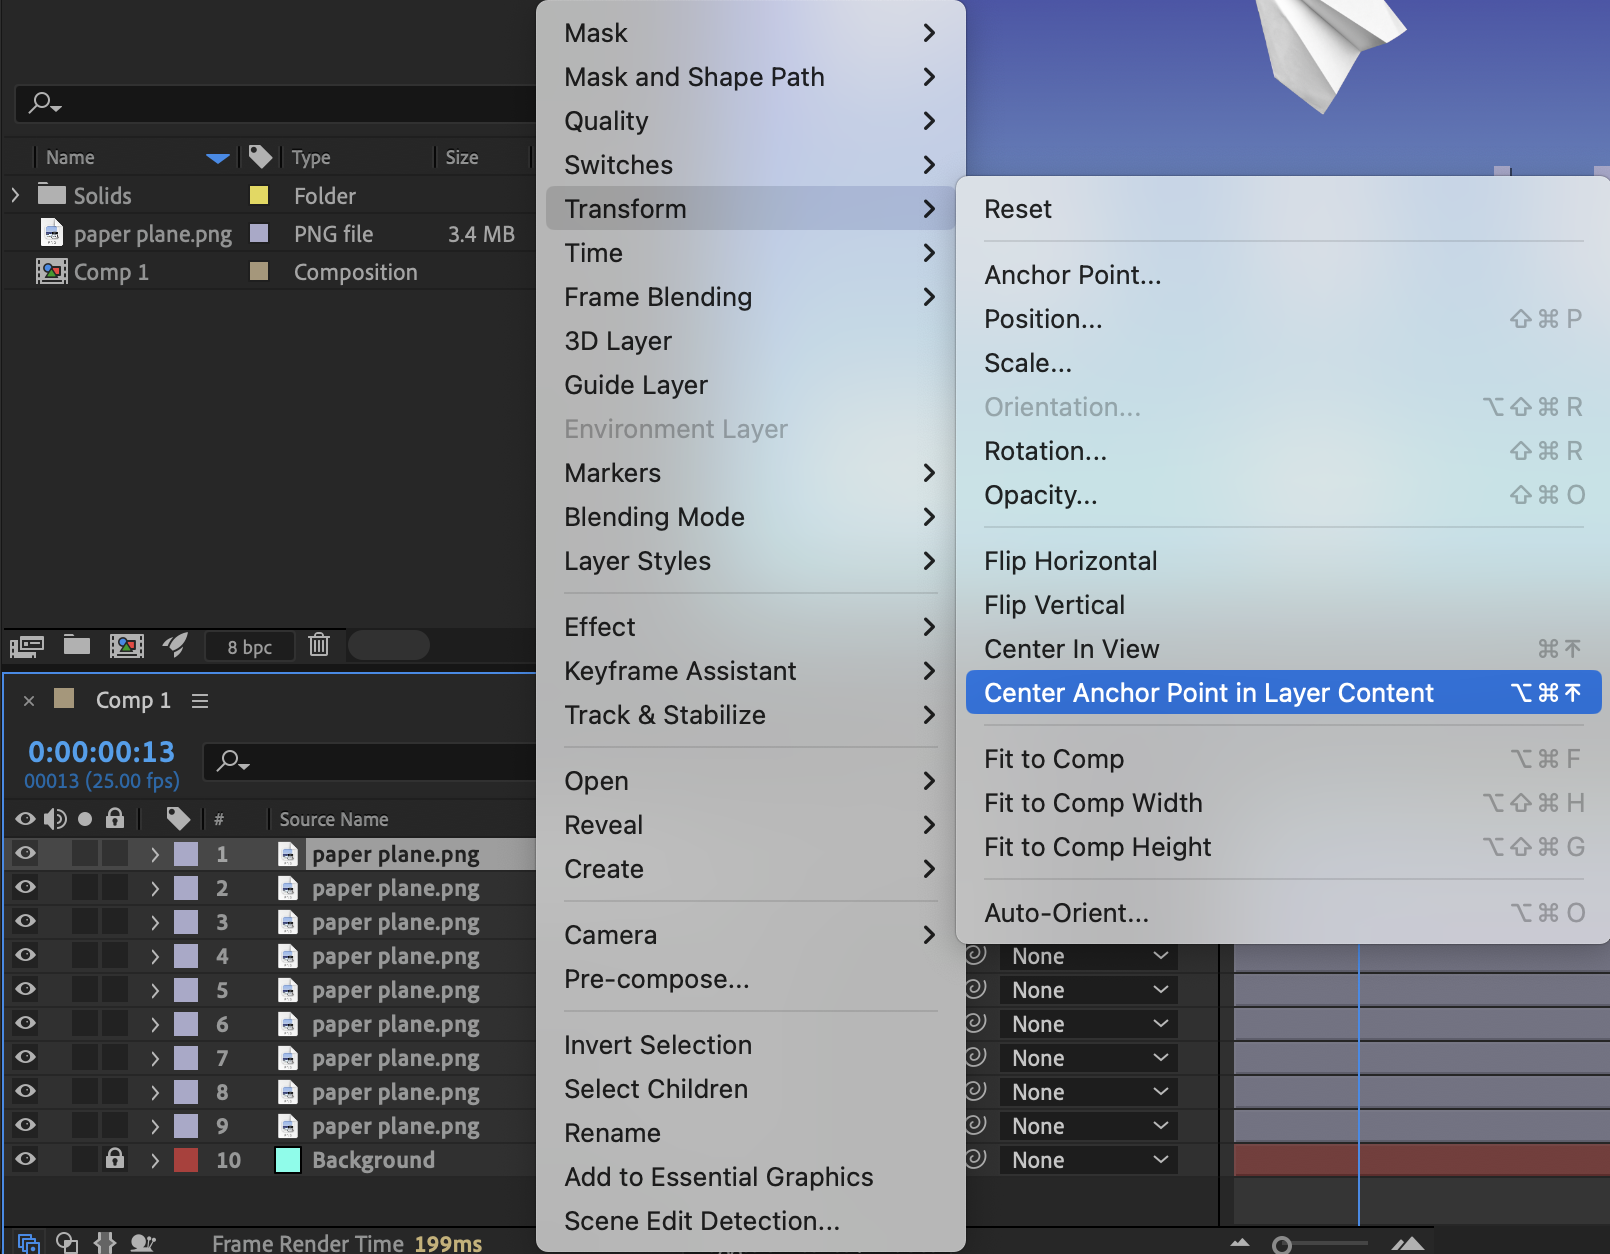Screen dimensions: 1610x1254
Task: Close the Comp 1 timeline tab
Action: pos(29,701)
